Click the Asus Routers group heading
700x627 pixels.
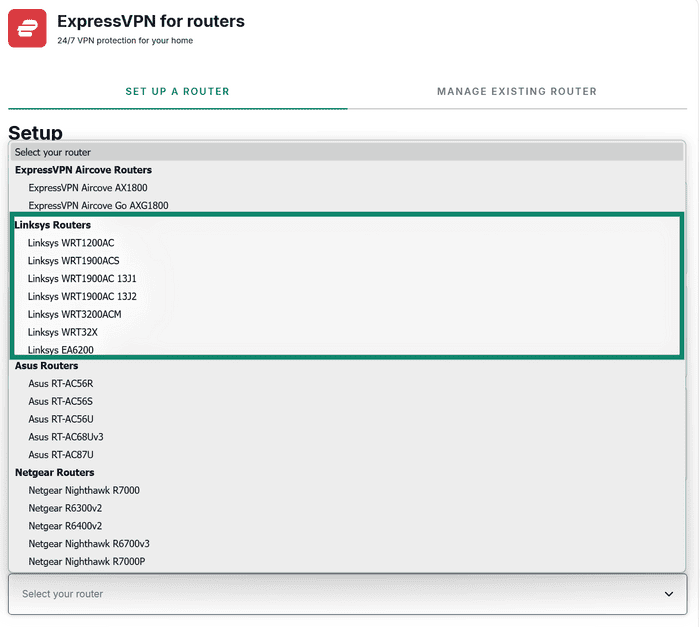click(46, 366)
